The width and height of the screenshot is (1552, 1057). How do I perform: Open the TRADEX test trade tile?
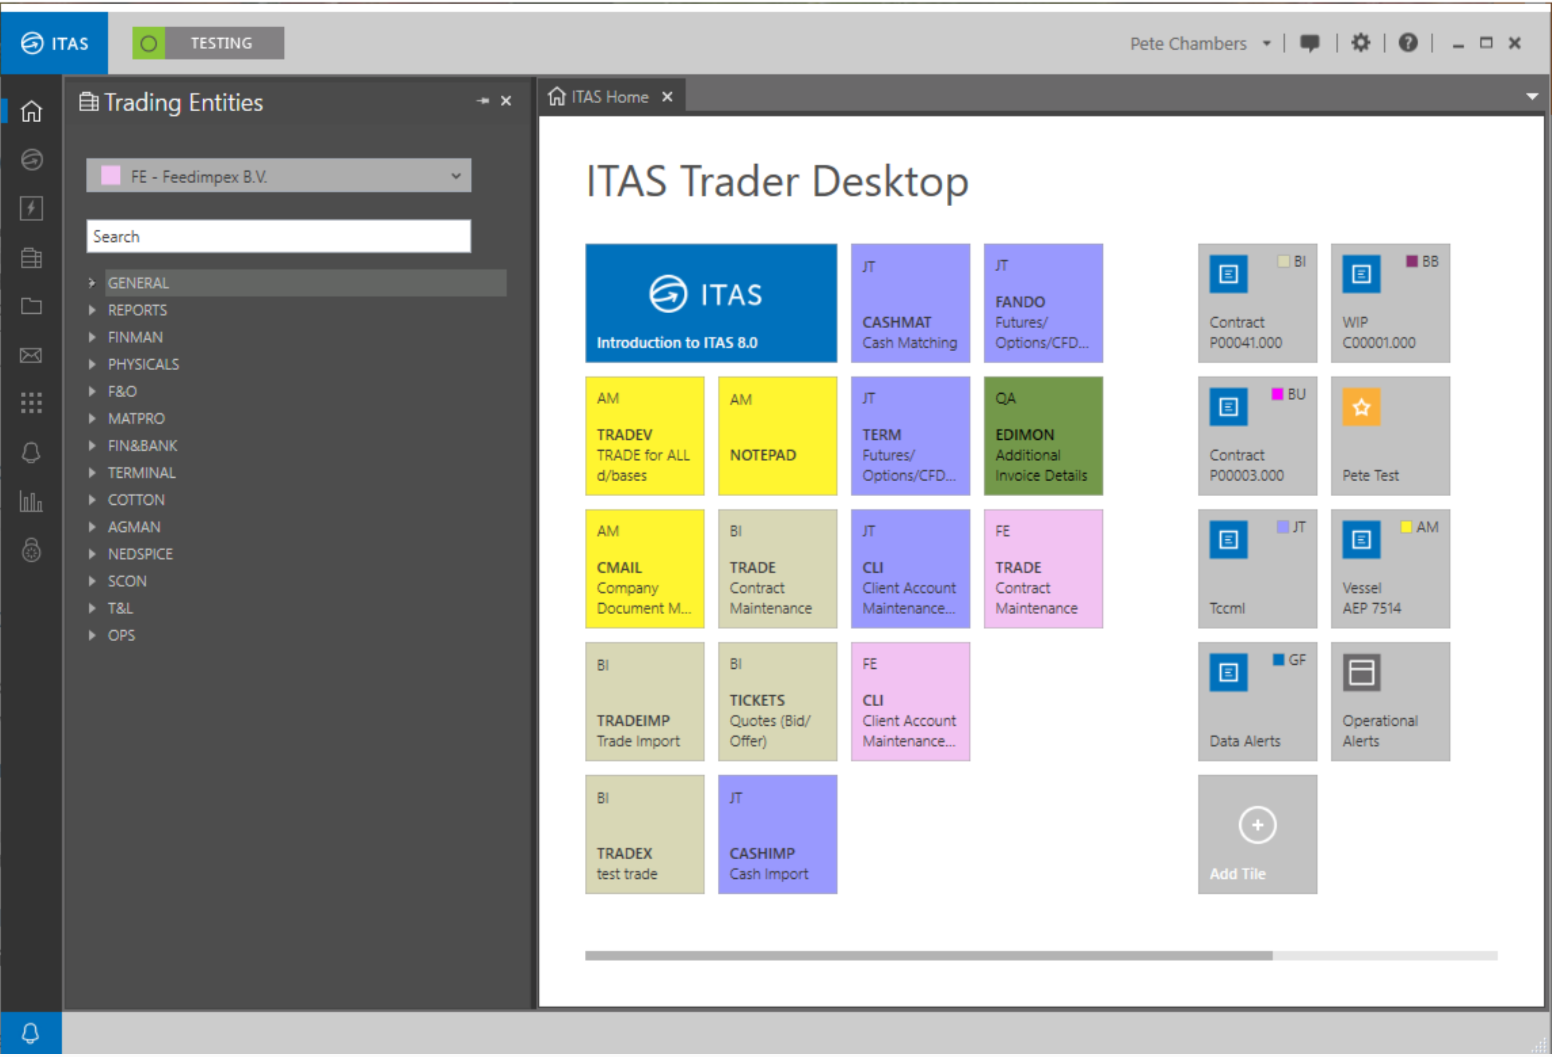tap(645, 834)
